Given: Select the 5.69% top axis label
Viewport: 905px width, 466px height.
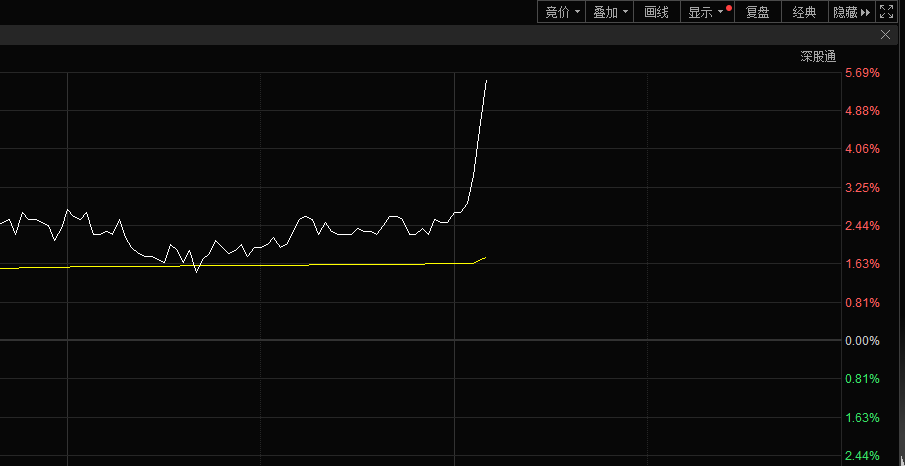Looking at the screenshot, I should coord(862,73).
